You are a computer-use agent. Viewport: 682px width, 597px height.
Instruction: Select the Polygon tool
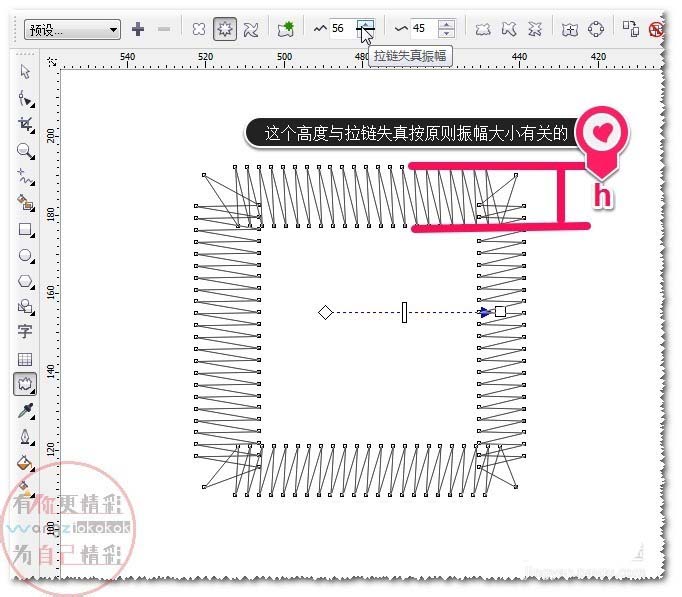[25, 281]
